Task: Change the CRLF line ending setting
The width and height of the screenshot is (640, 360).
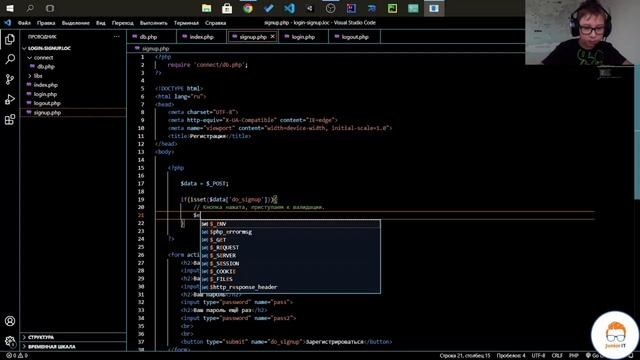Action: pyautogui.click(x=557, y=356)
